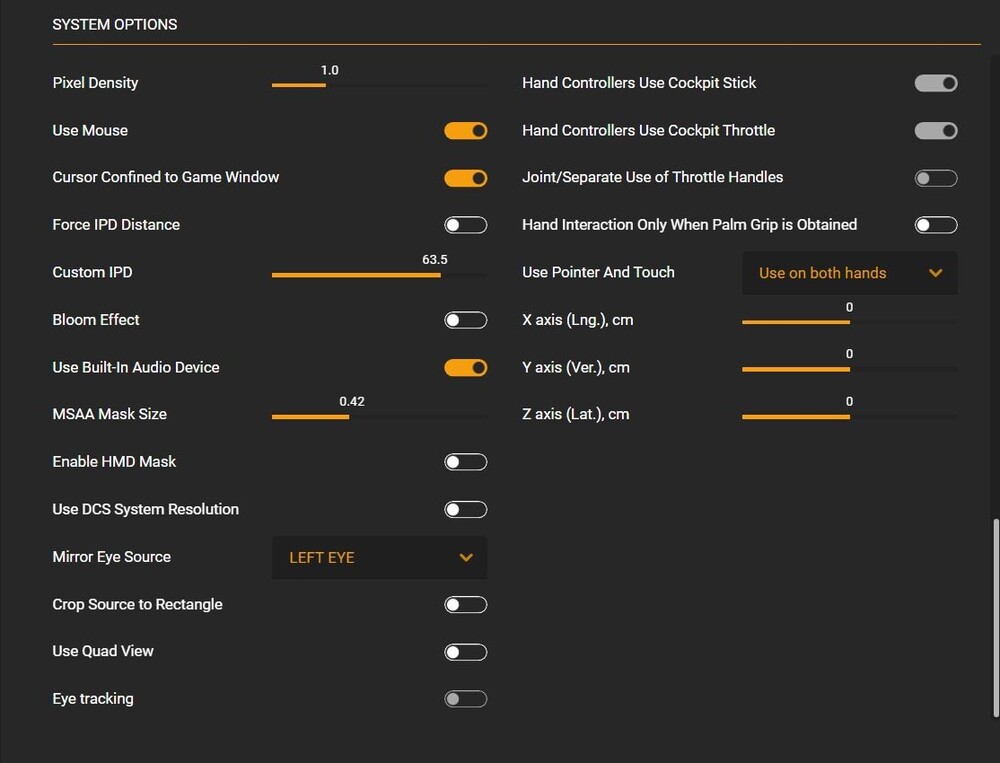This screenshot has height=763, width=1000.
Task: Enable Hand Interaction Only When Palm Grip
Action: pos(936,225)
